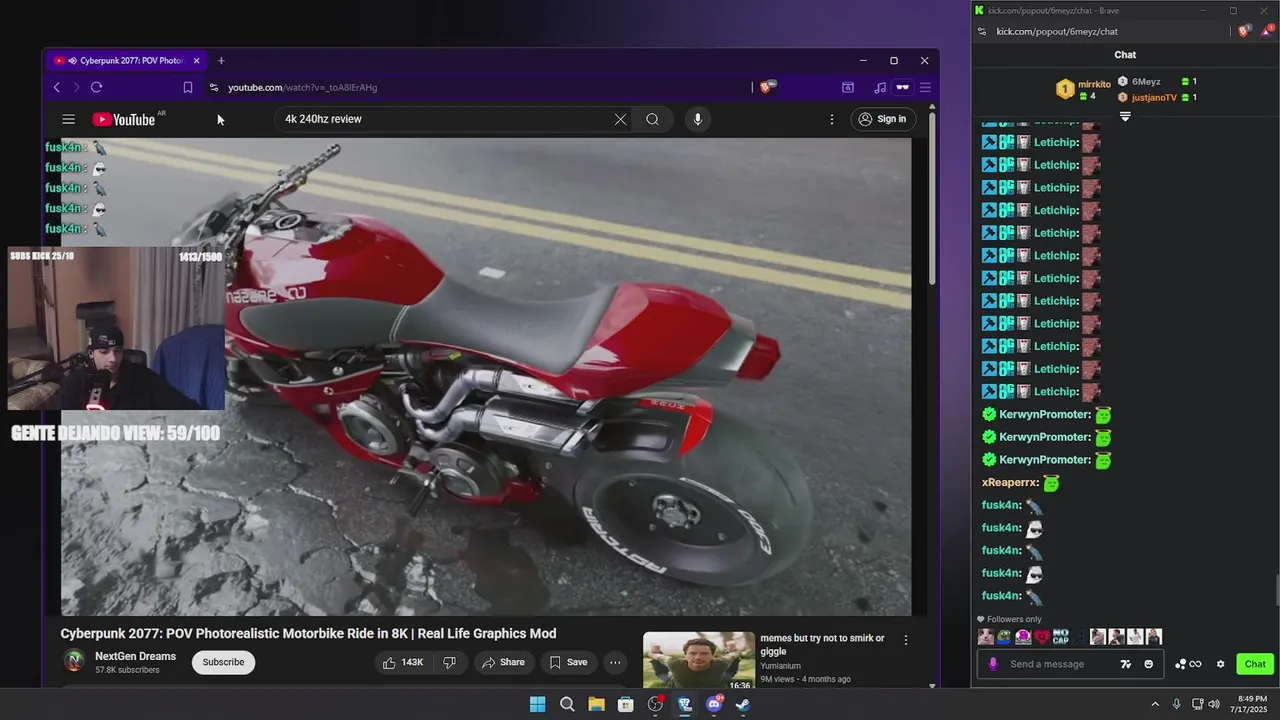Image resolution: width=1280 pixels, height=720 pixels.
Task: Open Brave Shields in YouTube window
Action: pos(766,87)
